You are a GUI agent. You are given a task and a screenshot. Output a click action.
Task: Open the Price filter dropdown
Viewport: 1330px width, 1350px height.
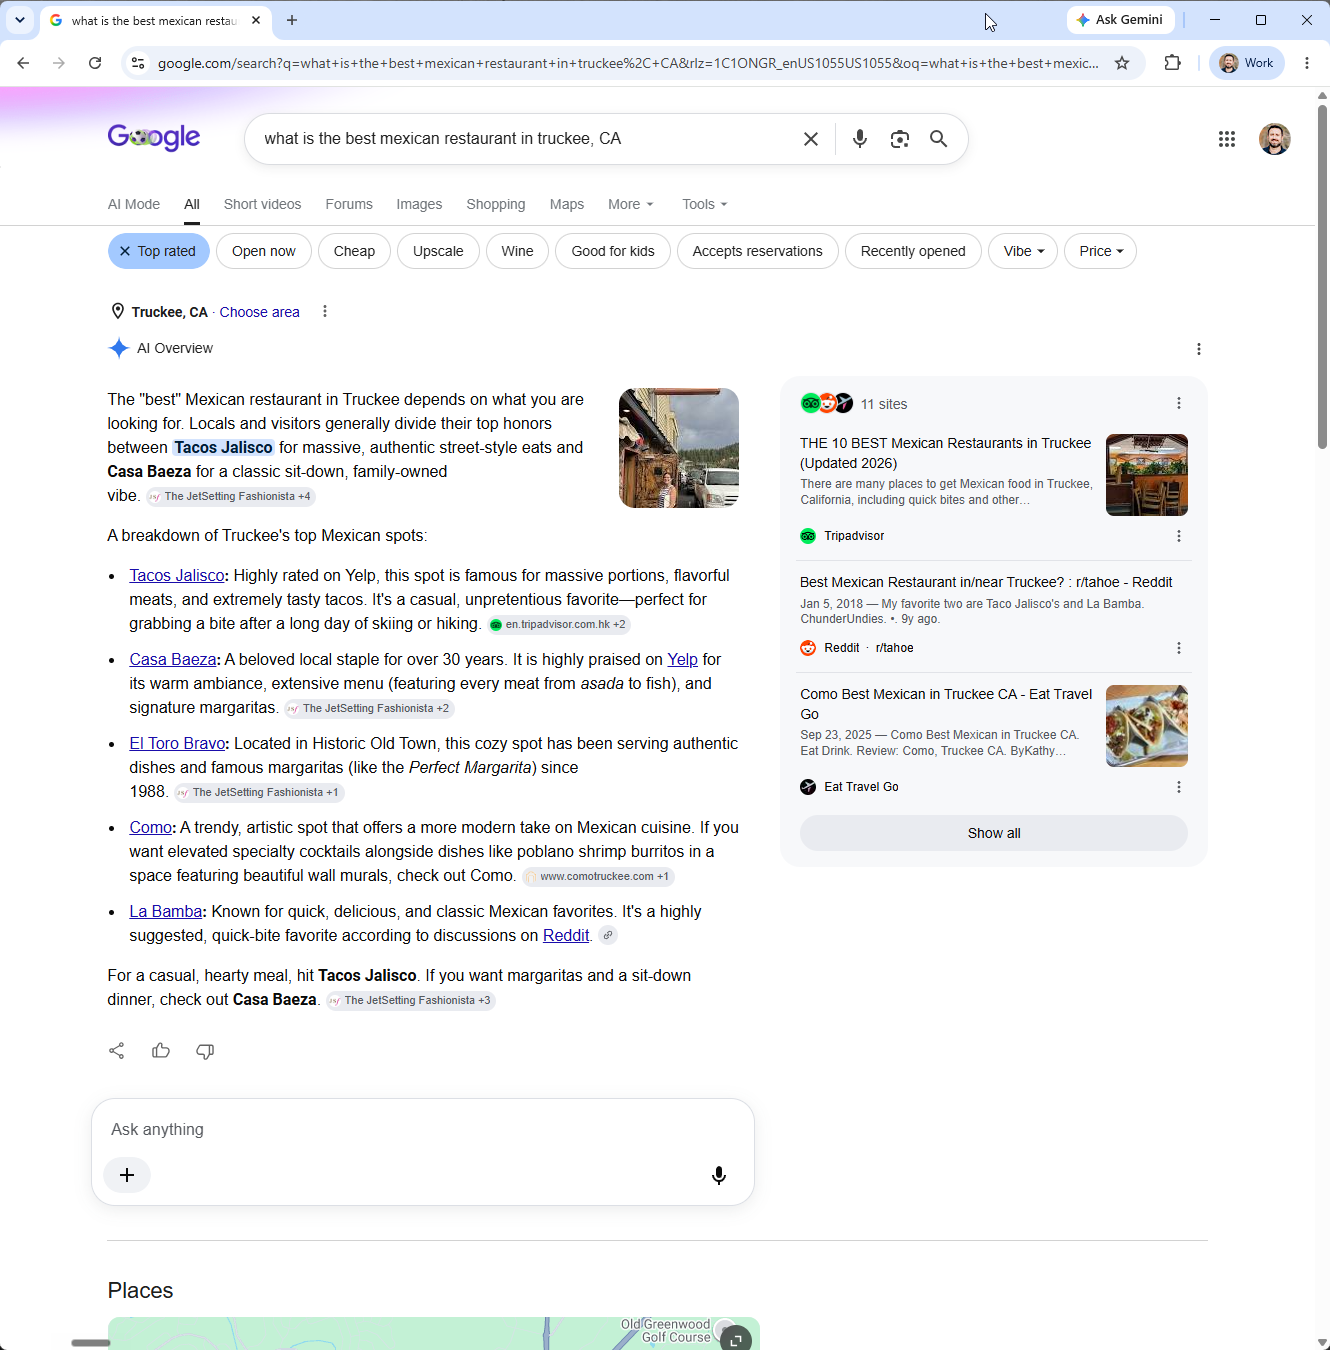tap(1100, 251)
